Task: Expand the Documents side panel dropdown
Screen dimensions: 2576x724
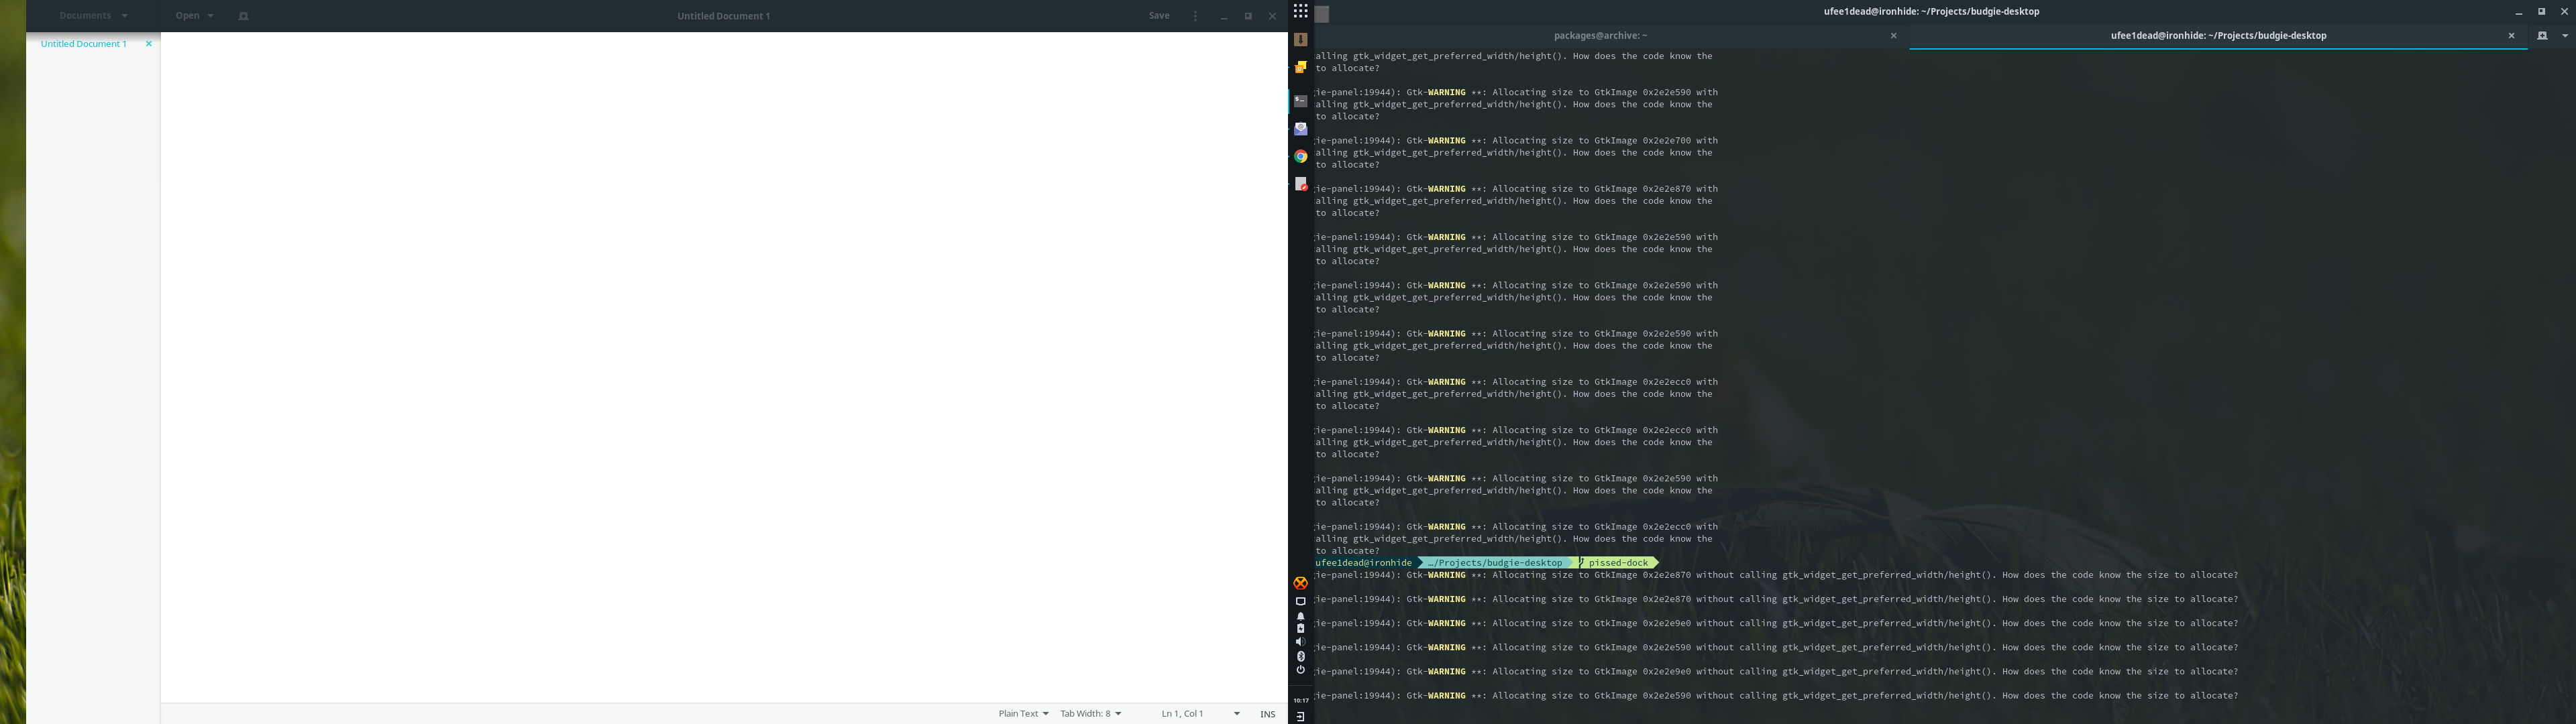Action: click(93, 16)
